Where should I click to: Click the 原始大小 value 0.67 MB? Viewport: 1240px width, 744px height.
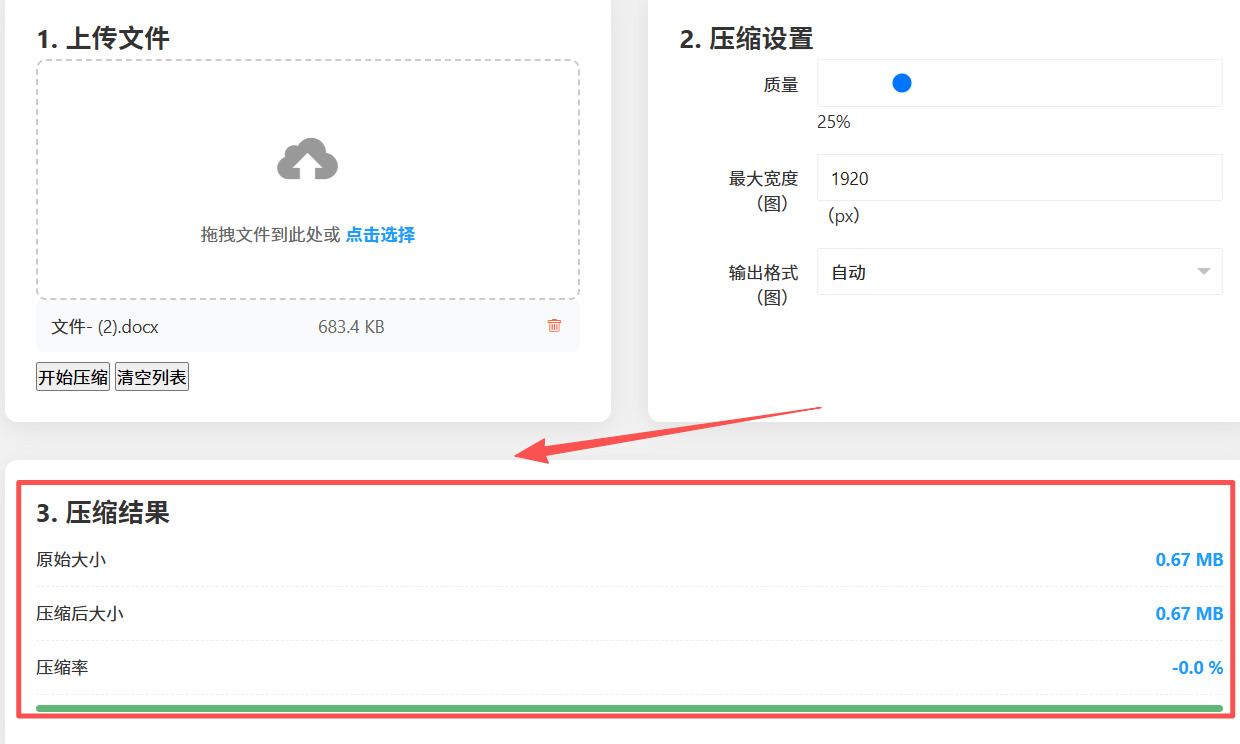(1189, 560)
